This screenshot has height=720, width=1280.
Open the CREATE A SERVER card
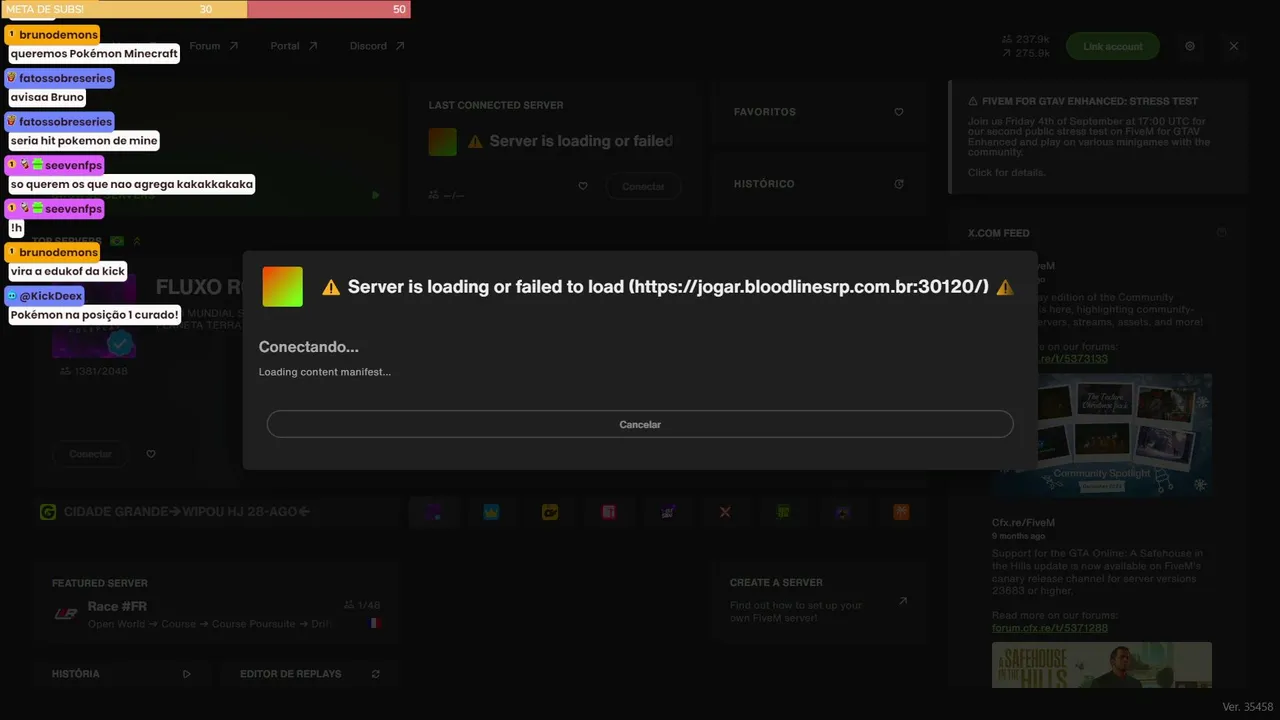click(819, 602)
